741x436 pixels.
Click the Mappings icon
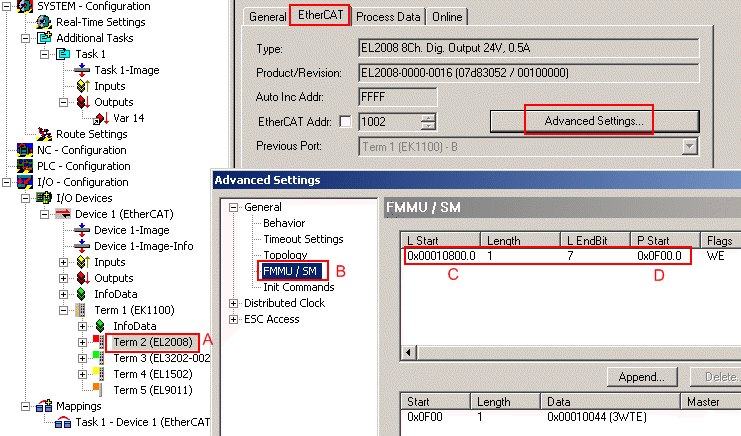tap(44, 406)
